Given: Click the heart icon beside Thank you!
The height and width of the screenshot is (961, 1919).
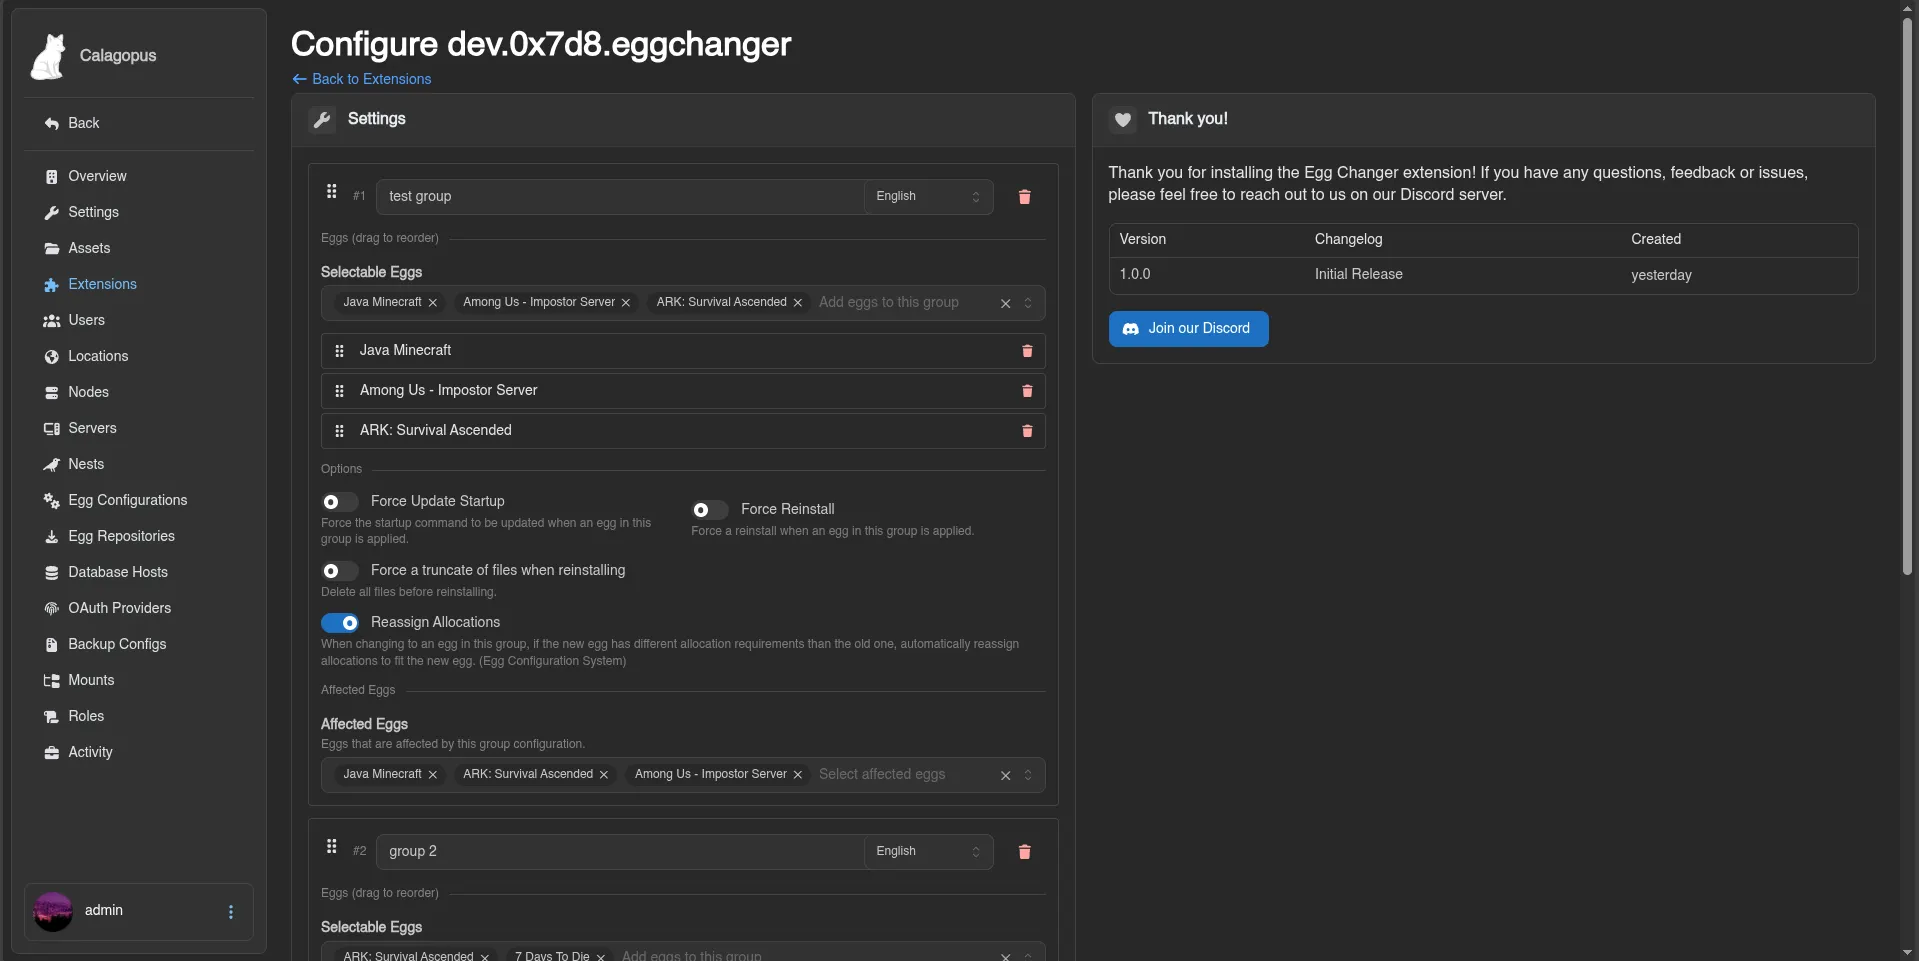Looking at the screenshot, I should click(x=1123, y=120).
